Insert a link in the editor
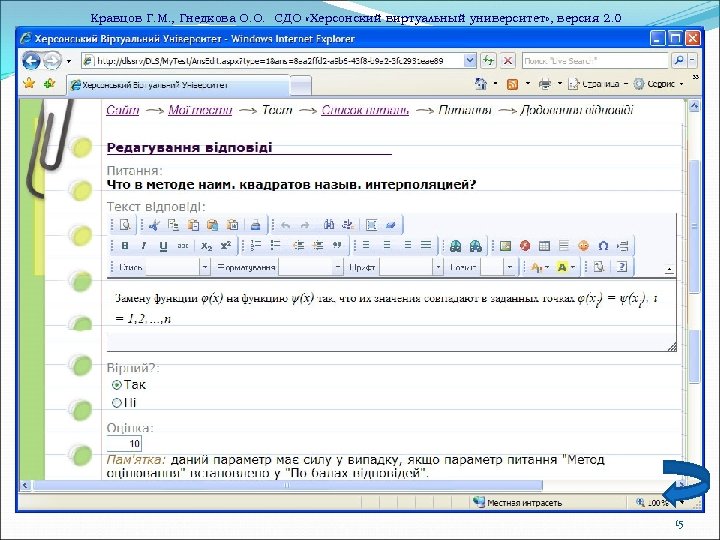 click(455, 246)
